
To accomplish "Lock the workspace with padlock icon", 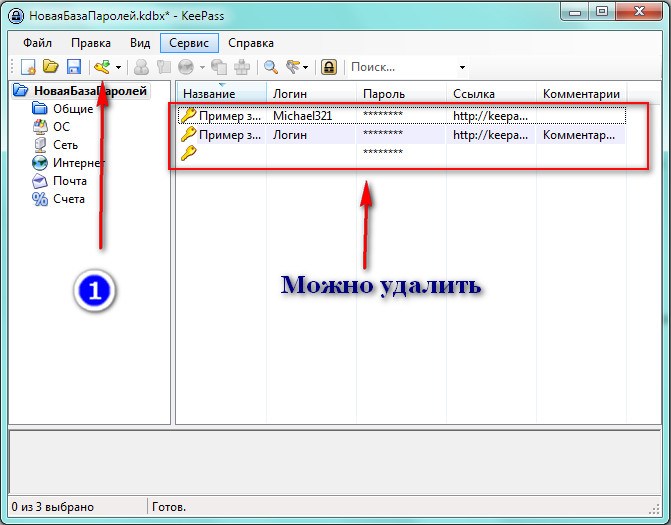I will (x=329, y=67).
